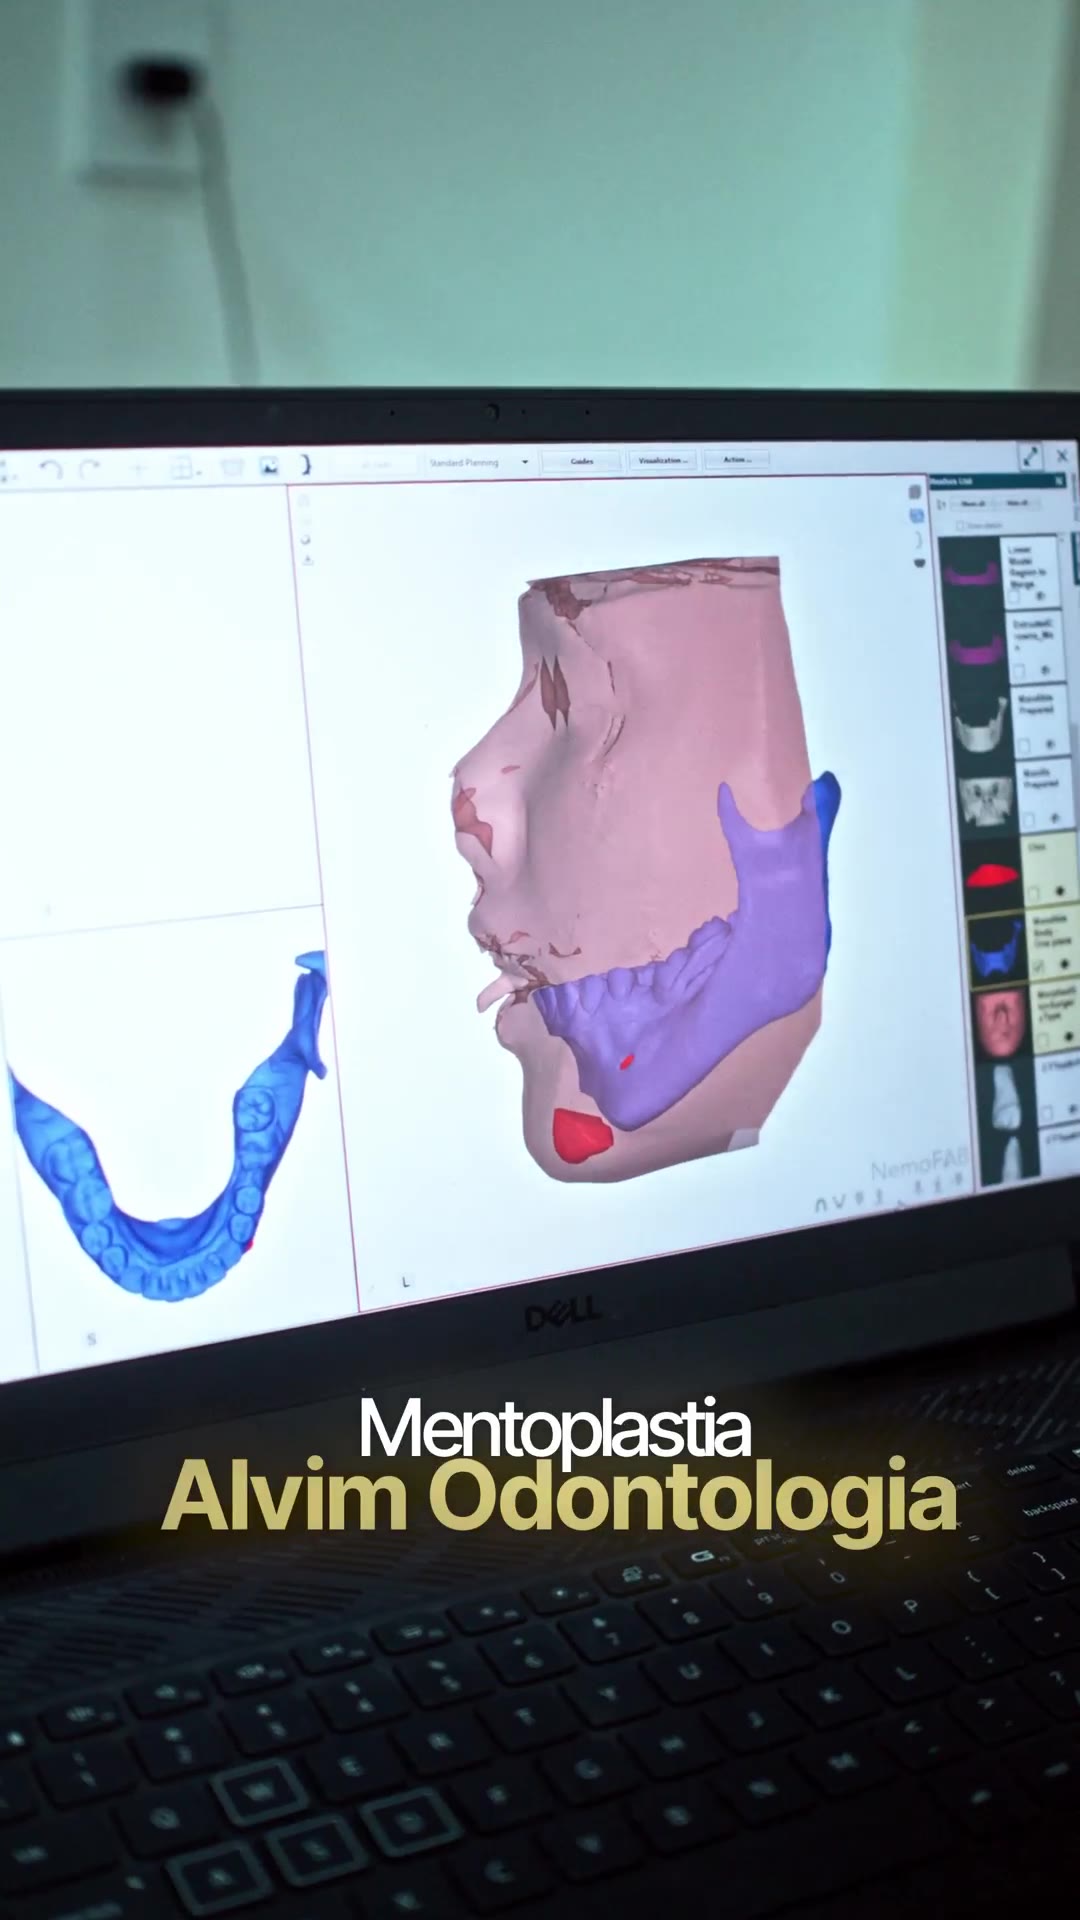Viewport: 1080px width, 1920px height.
Task: Toggle visibility eye of Mandible Prepared
Action: (x=1050, y=744)
